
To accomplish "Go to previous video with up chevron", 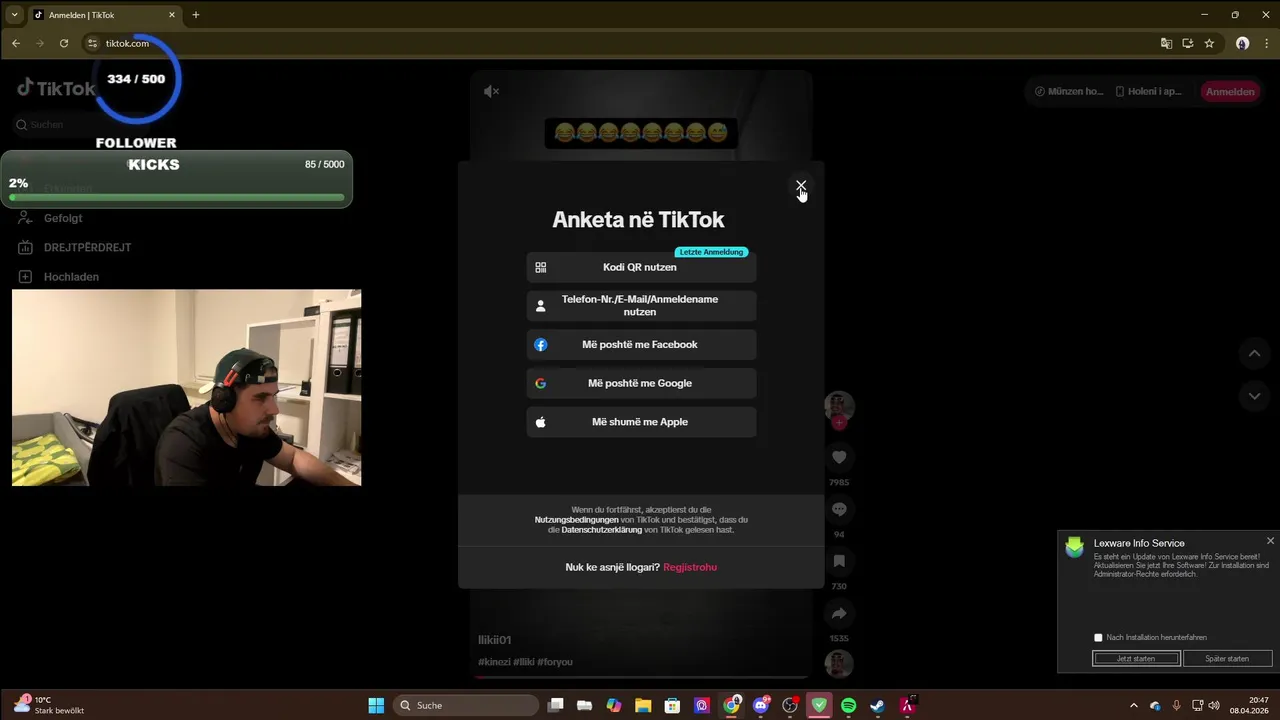I will [x=1254, y=353].
